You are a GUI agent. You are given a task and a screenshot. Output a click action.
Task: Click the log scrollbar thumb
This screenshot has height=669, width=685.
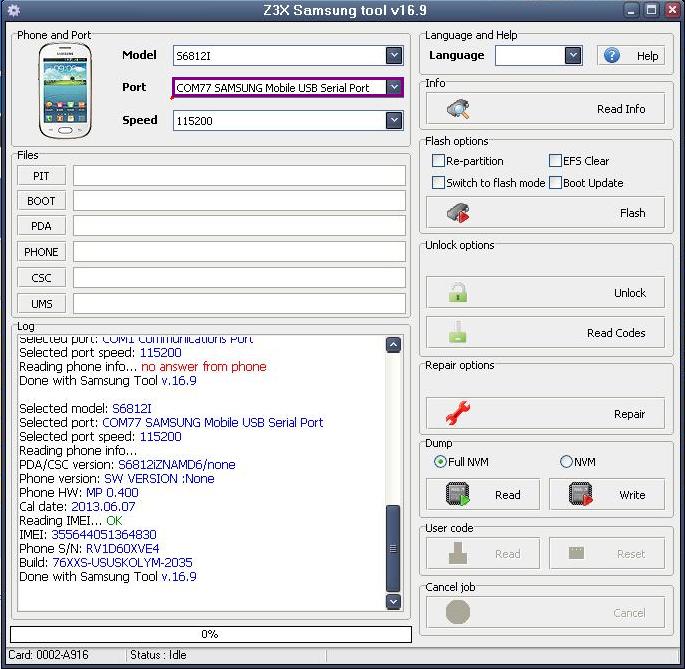[x=393, y=548]
